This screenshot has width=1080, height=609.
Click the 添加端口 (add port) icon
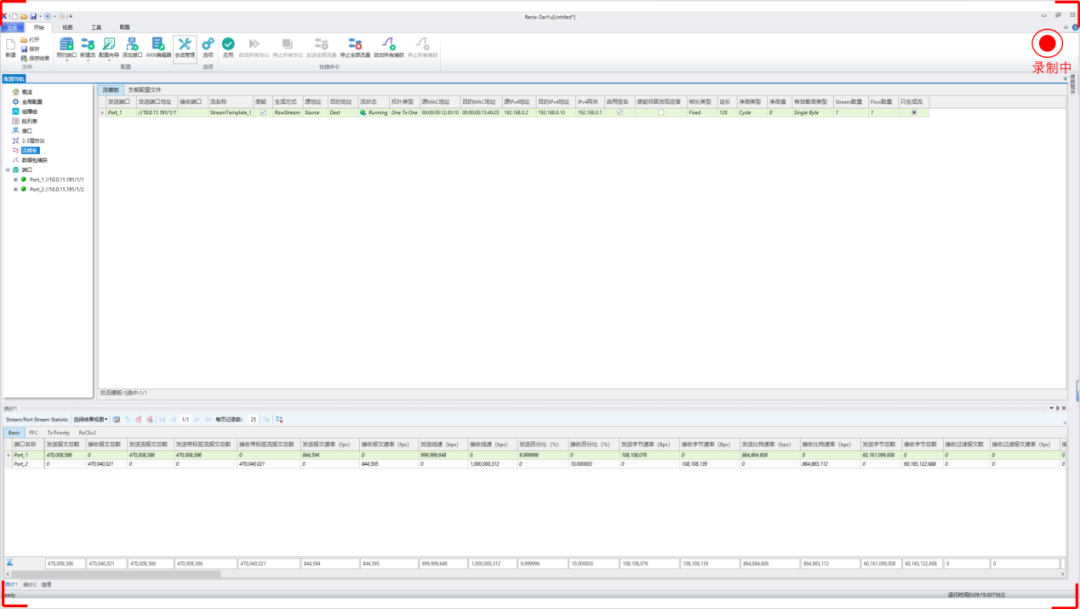[132, 45]
